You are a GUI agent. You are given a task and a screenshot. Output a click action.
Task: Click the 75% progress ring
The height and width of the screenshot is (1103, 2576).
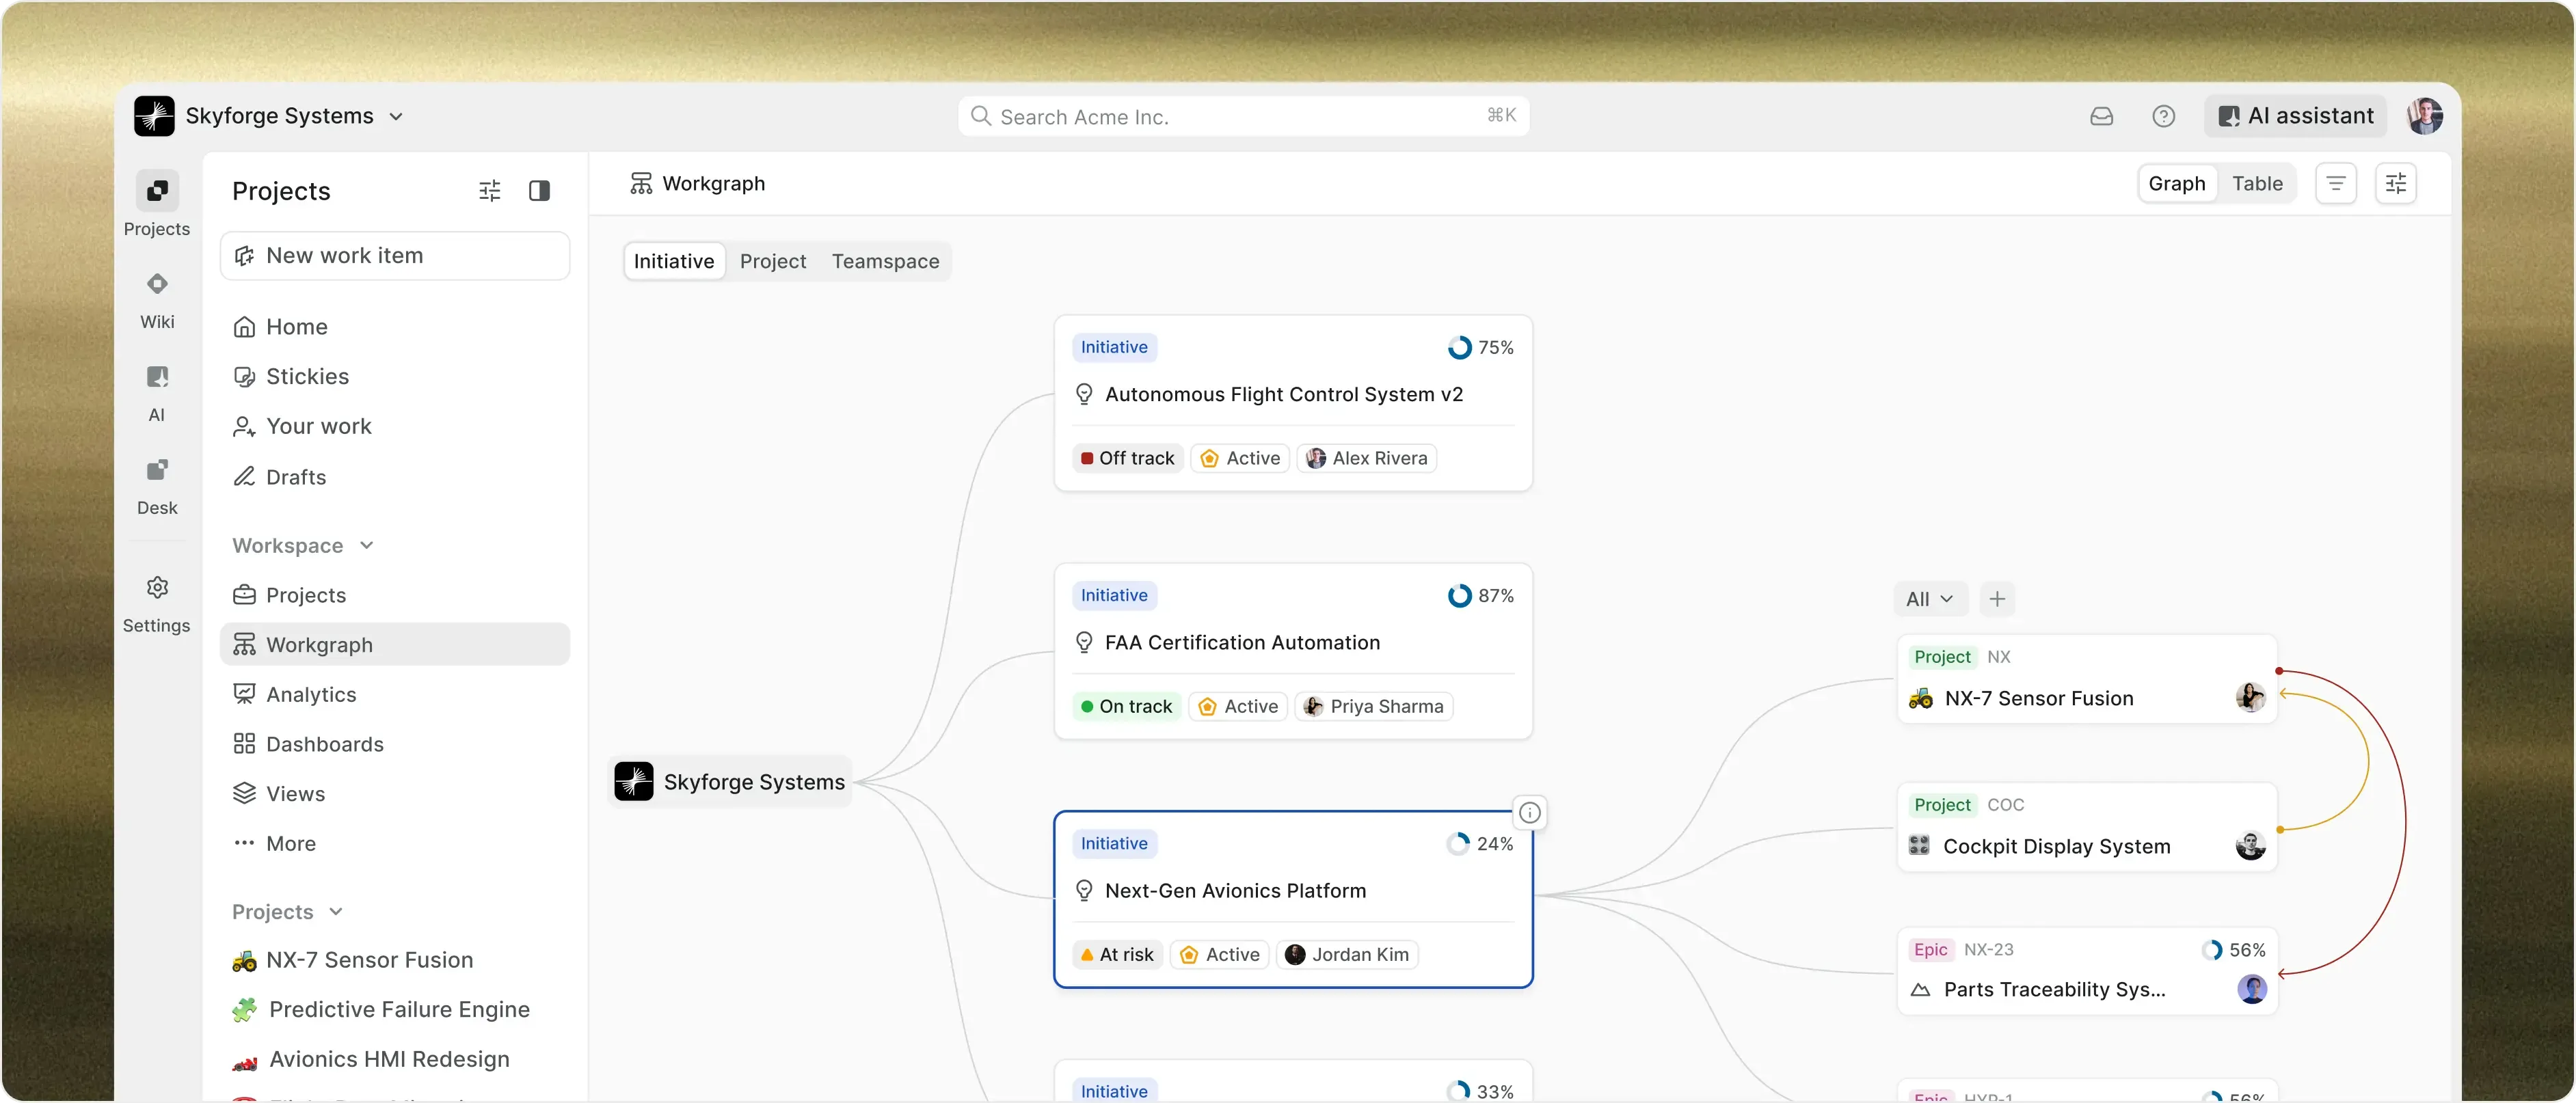[1459, 347]
